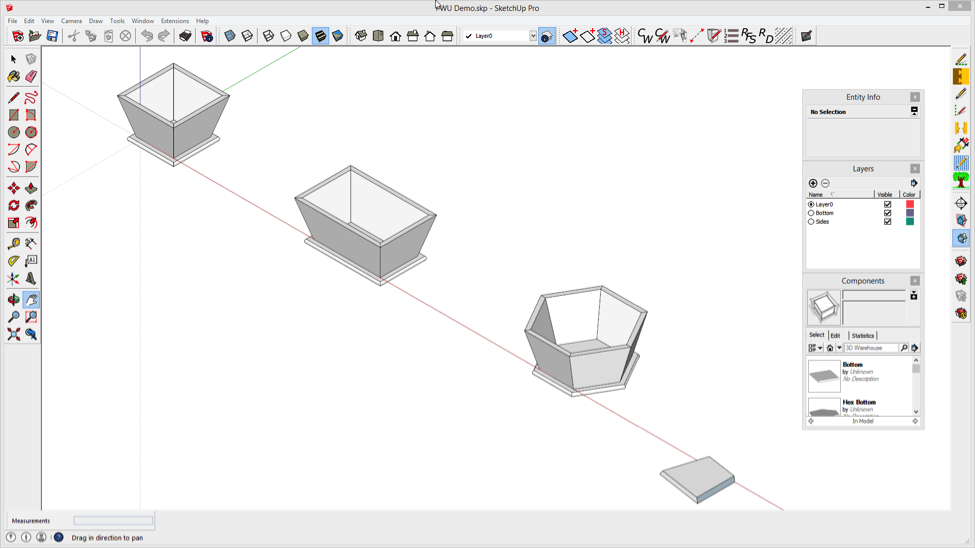Choose the Zoom Extents tool
The width and height of the screenshot is (975, 549).
click(x=14, y=334)
